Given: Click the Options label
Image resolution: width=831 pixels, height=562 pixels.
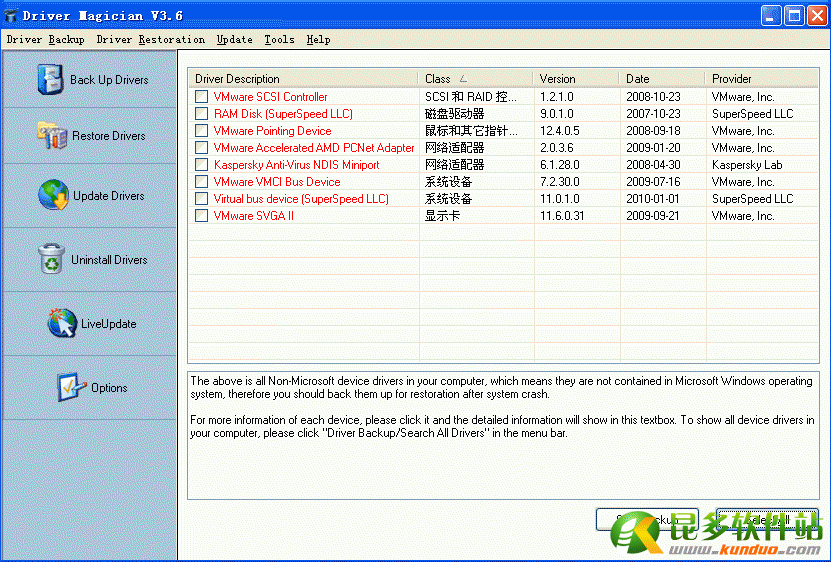Looking at the screenshot, I should point(109,388).
